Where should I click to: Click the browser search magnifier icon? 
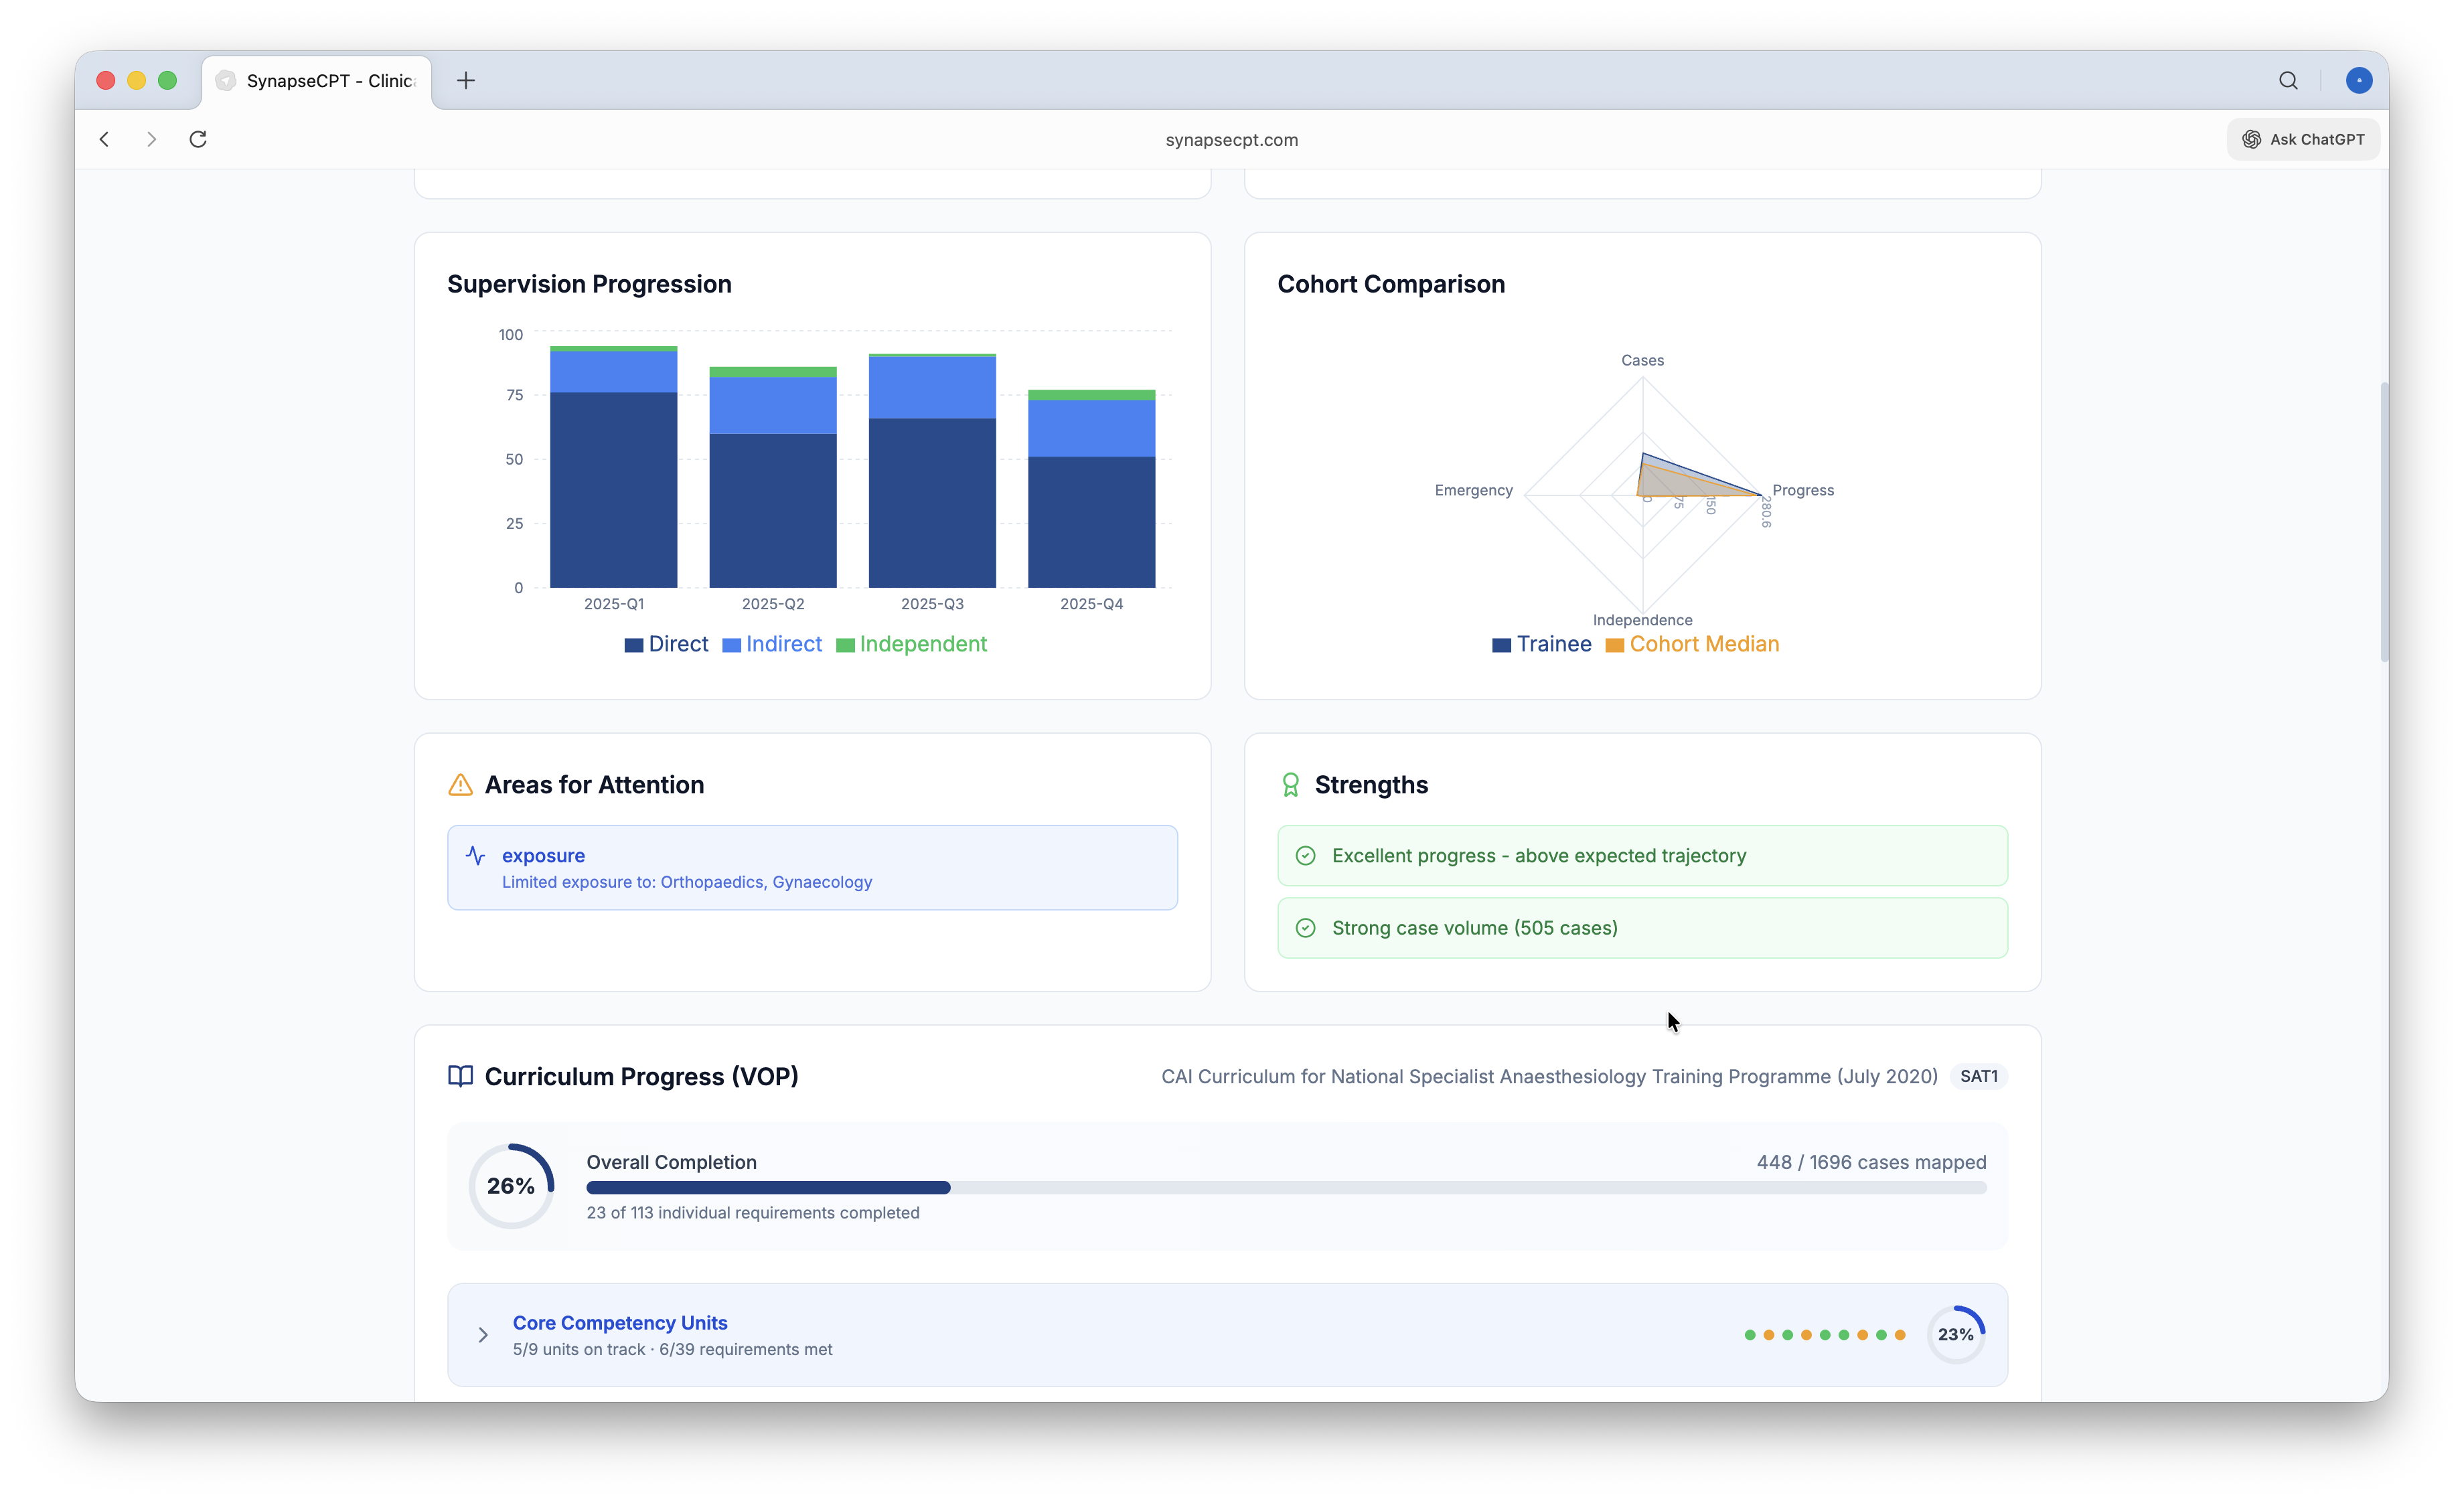click(x=2288, y=81)
